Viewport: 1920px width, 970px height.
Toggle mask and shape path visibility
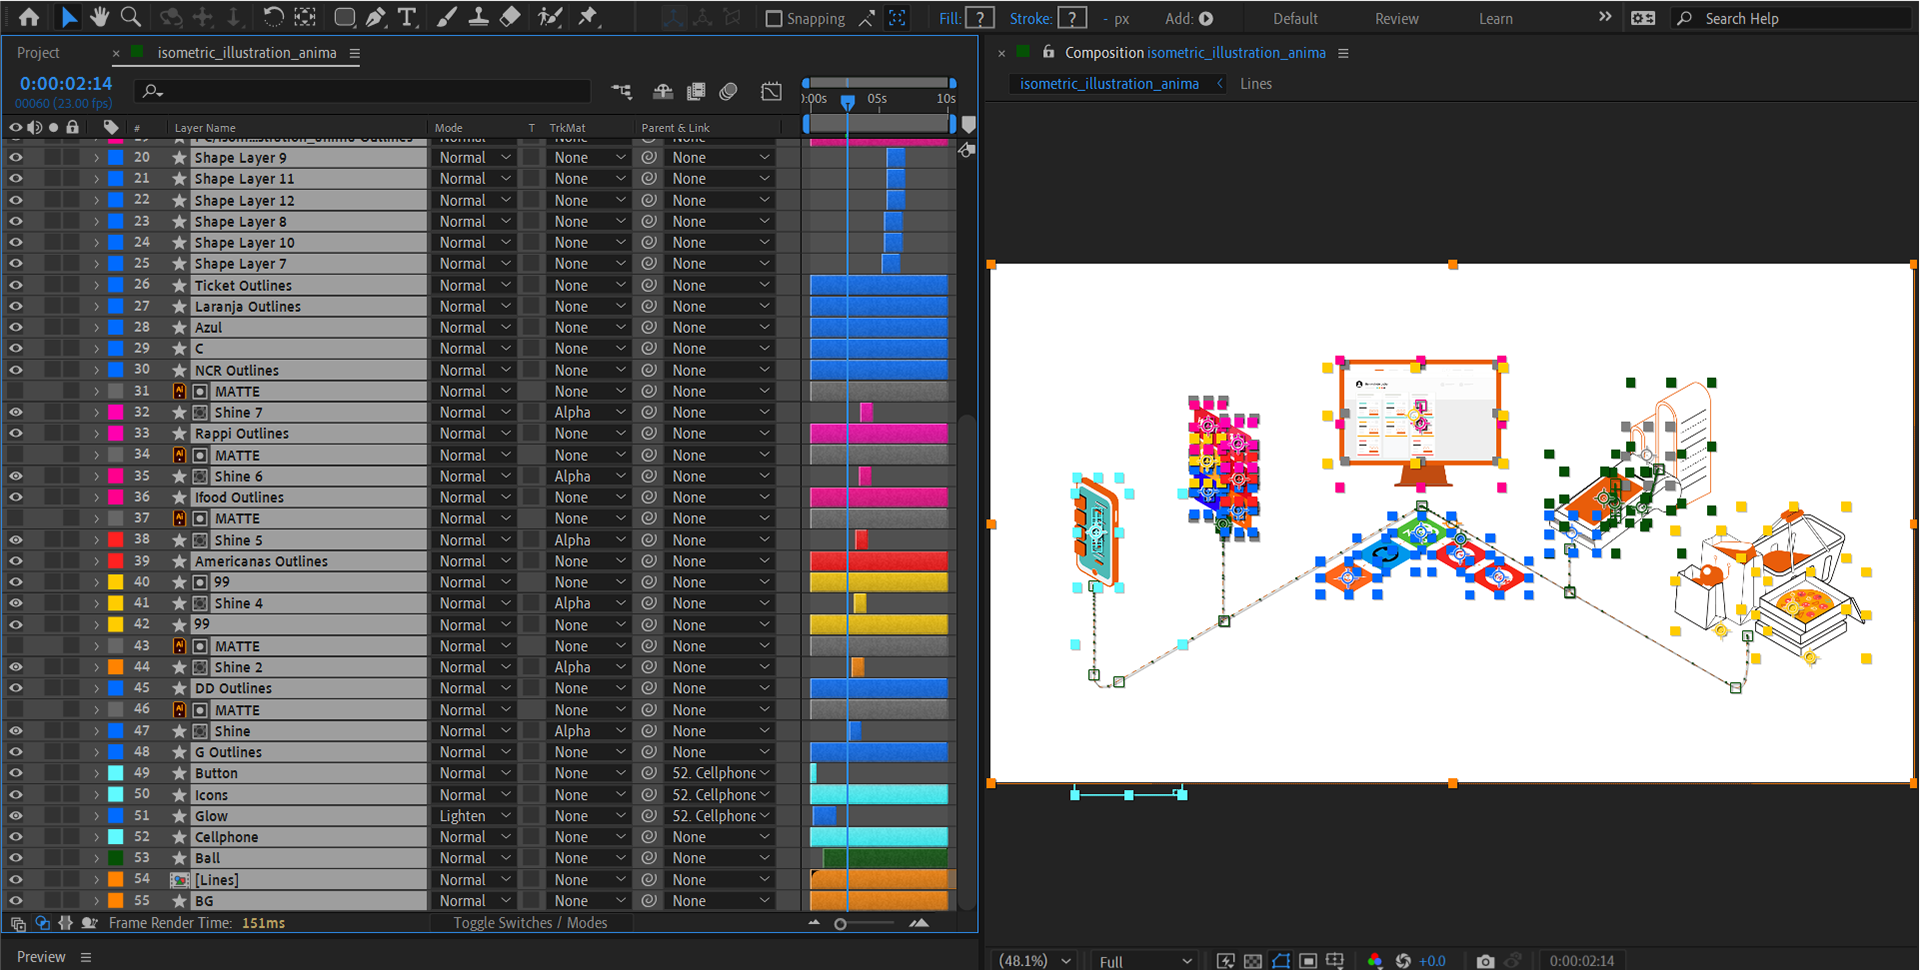coord(1281,961)
